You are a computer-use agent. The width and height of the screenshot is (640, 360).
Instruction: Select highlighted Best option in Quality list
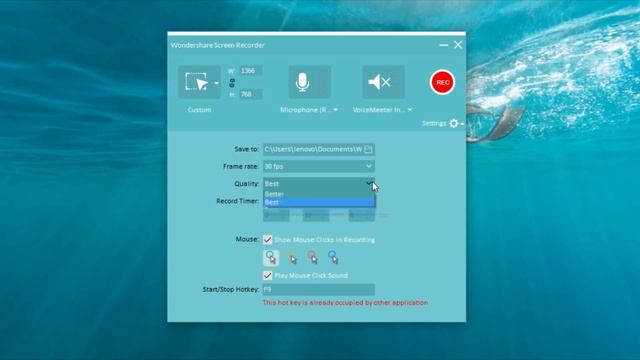319,202
